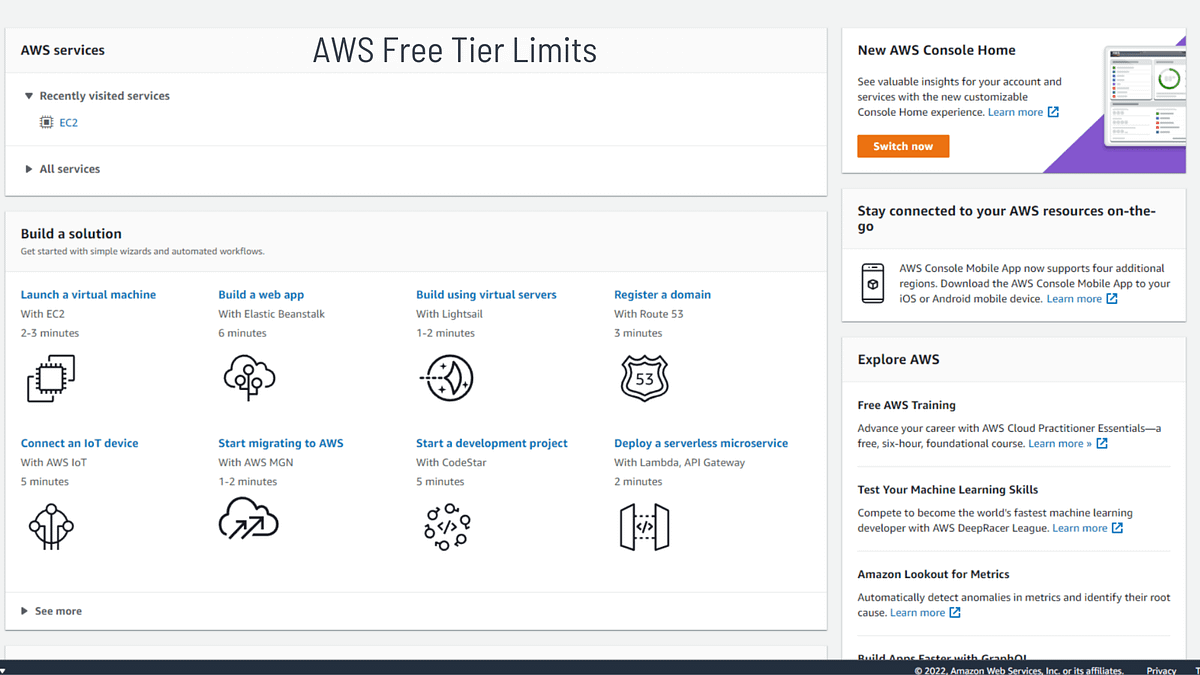Open Start migrating to AWS link
Screen dimensions: 1200x675
pyautogui.click(x=281, y=443)
